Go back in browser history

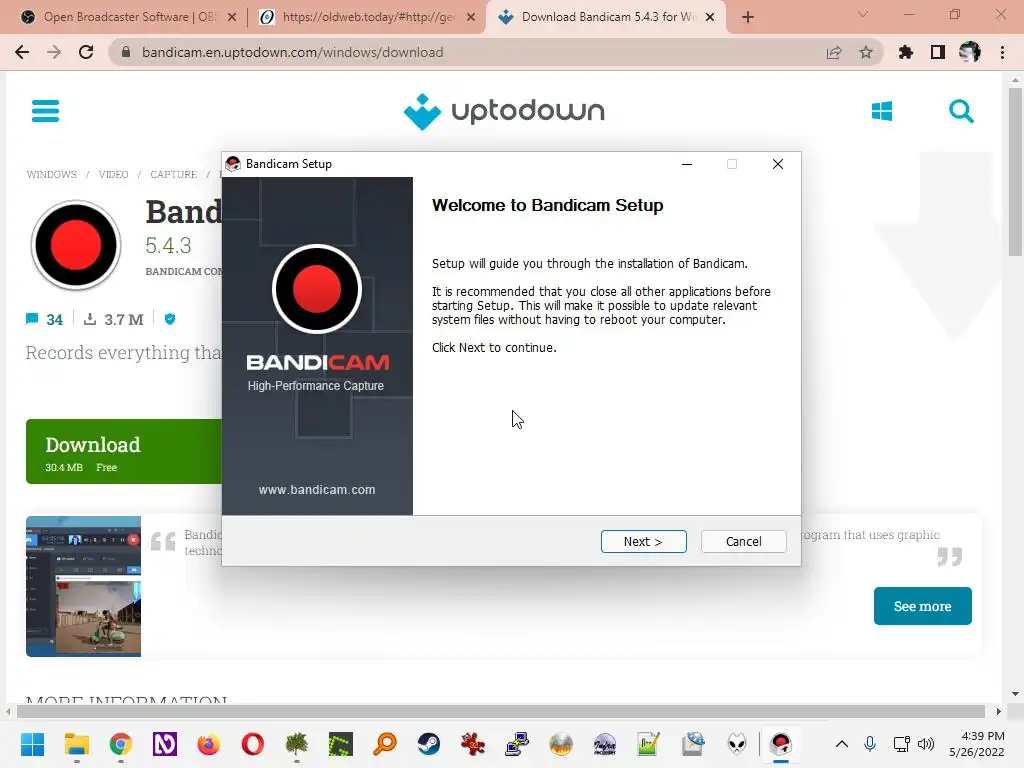pyautogui.click(x=22, y=52)
